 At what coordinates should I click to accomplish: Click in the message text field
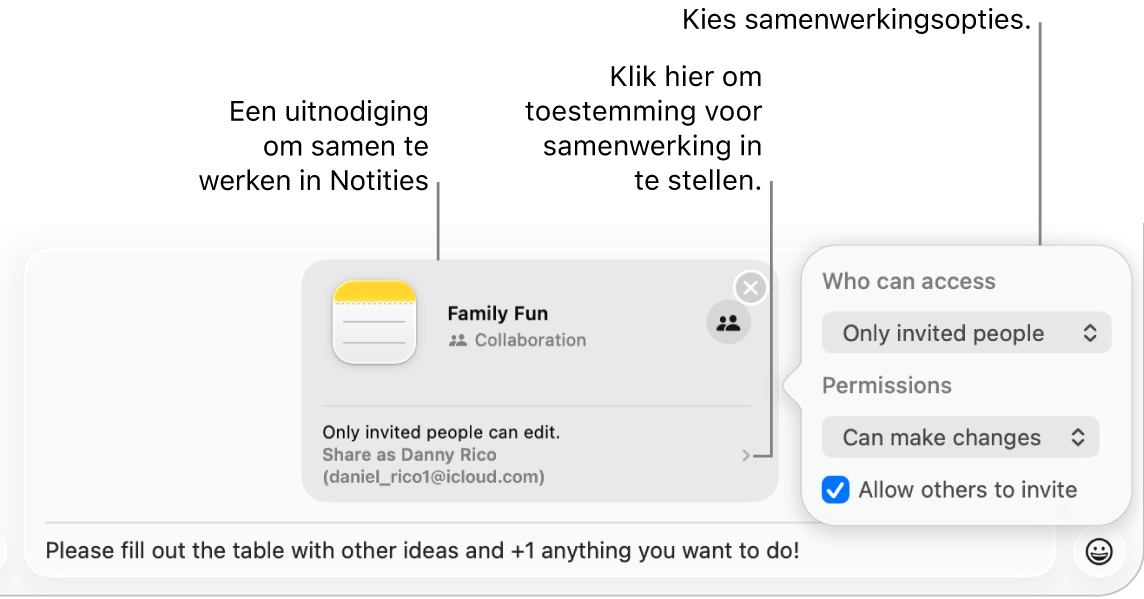coord(540,551)
